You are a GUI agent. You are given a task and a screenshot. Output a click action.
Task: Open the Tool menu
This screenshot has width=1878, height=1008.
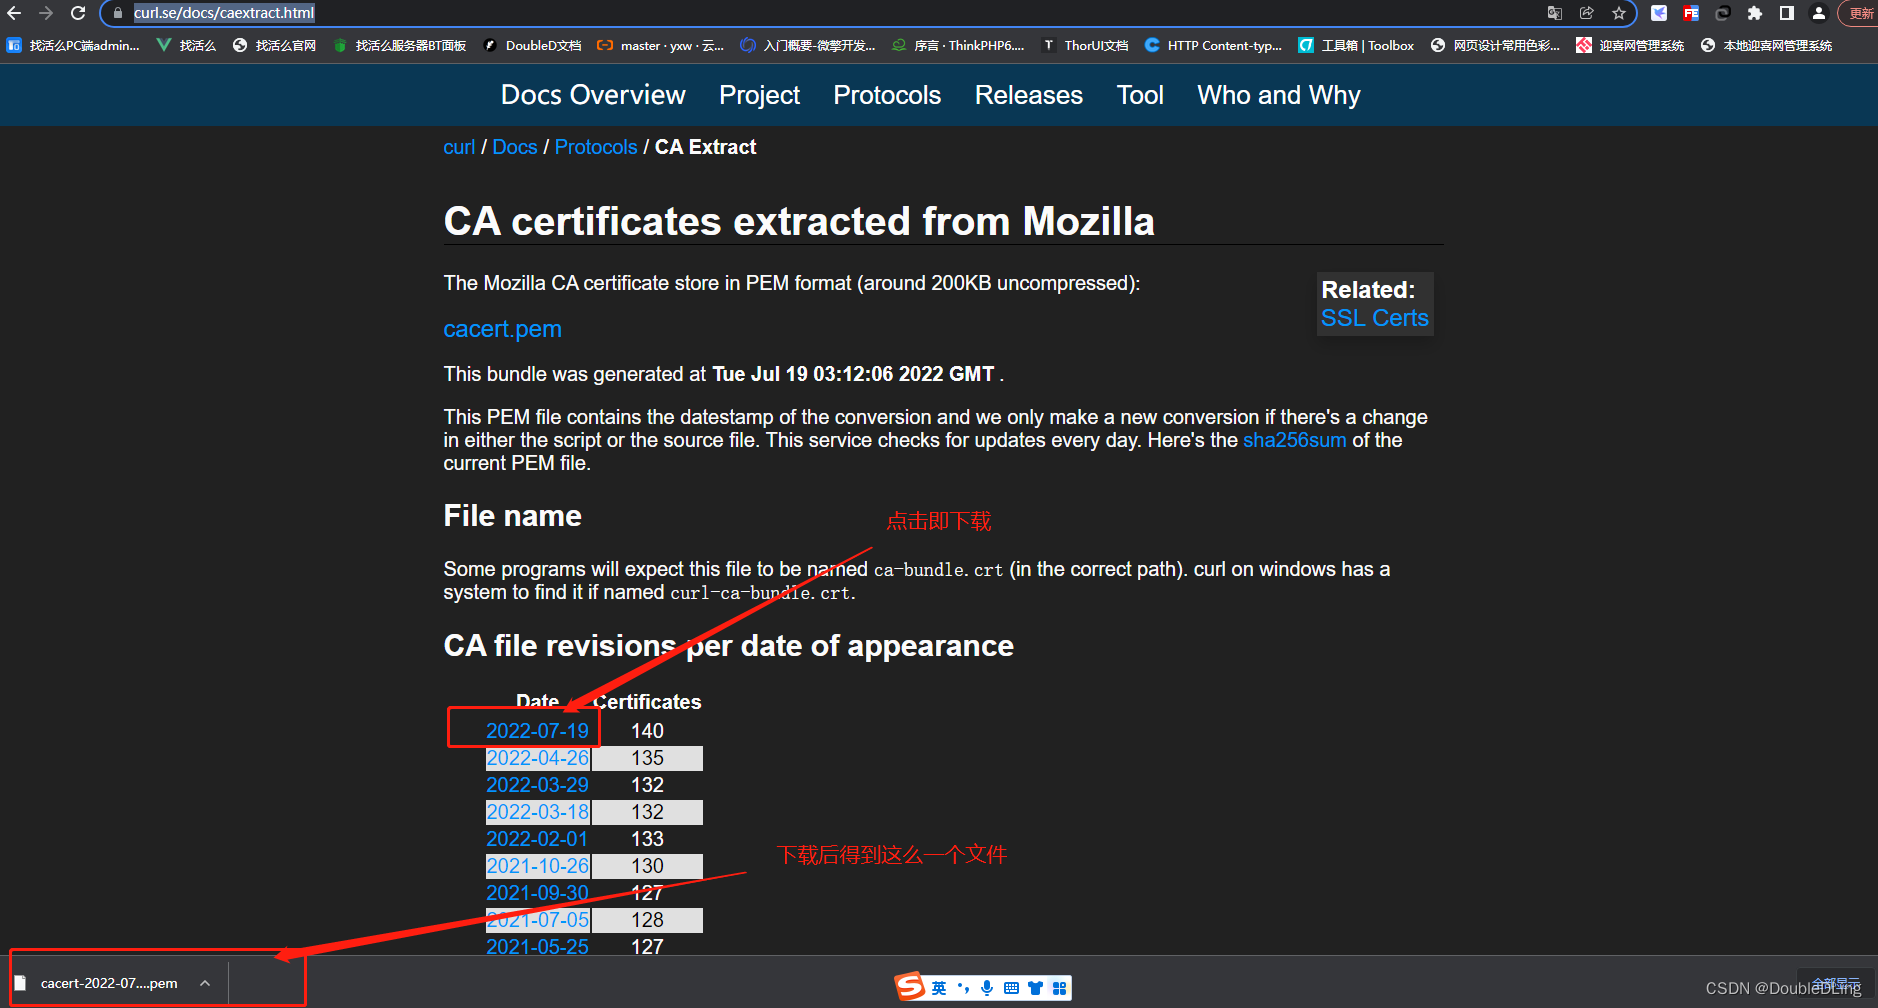(x=1140, y=95)
